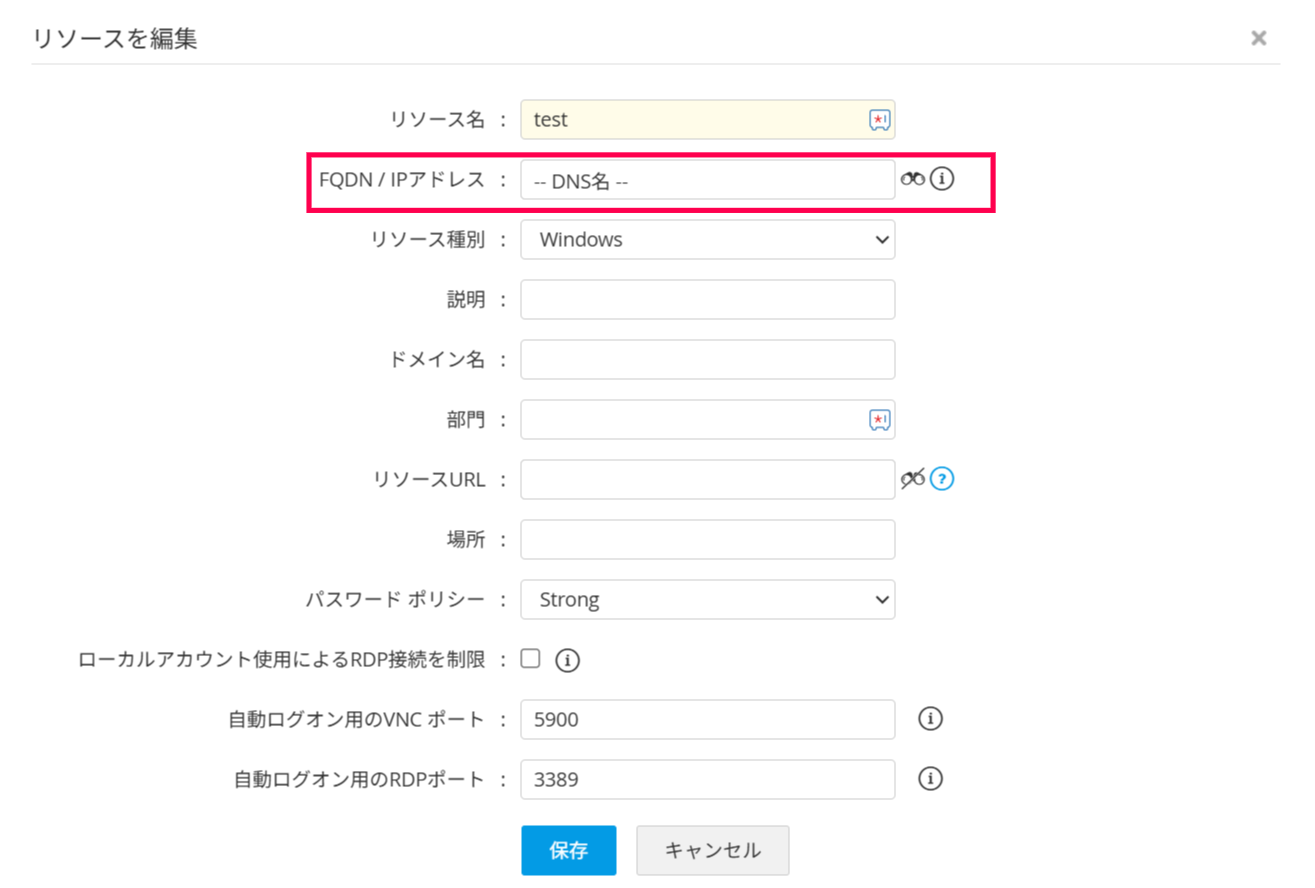The image size is (1315, 888).
Task: Focus the FQDN / IPアドレス input field
Action: pos(707,180)
